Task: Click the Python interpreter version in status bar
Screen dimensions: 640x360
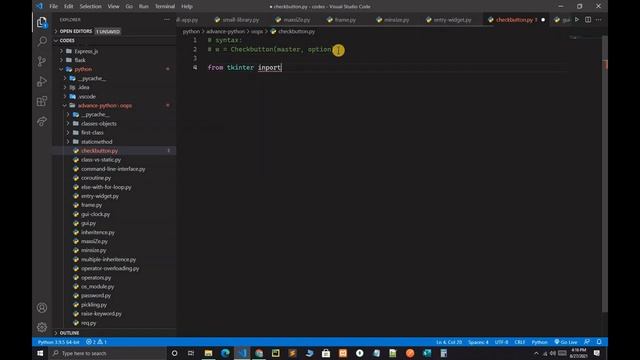Action: coord(58,342)
